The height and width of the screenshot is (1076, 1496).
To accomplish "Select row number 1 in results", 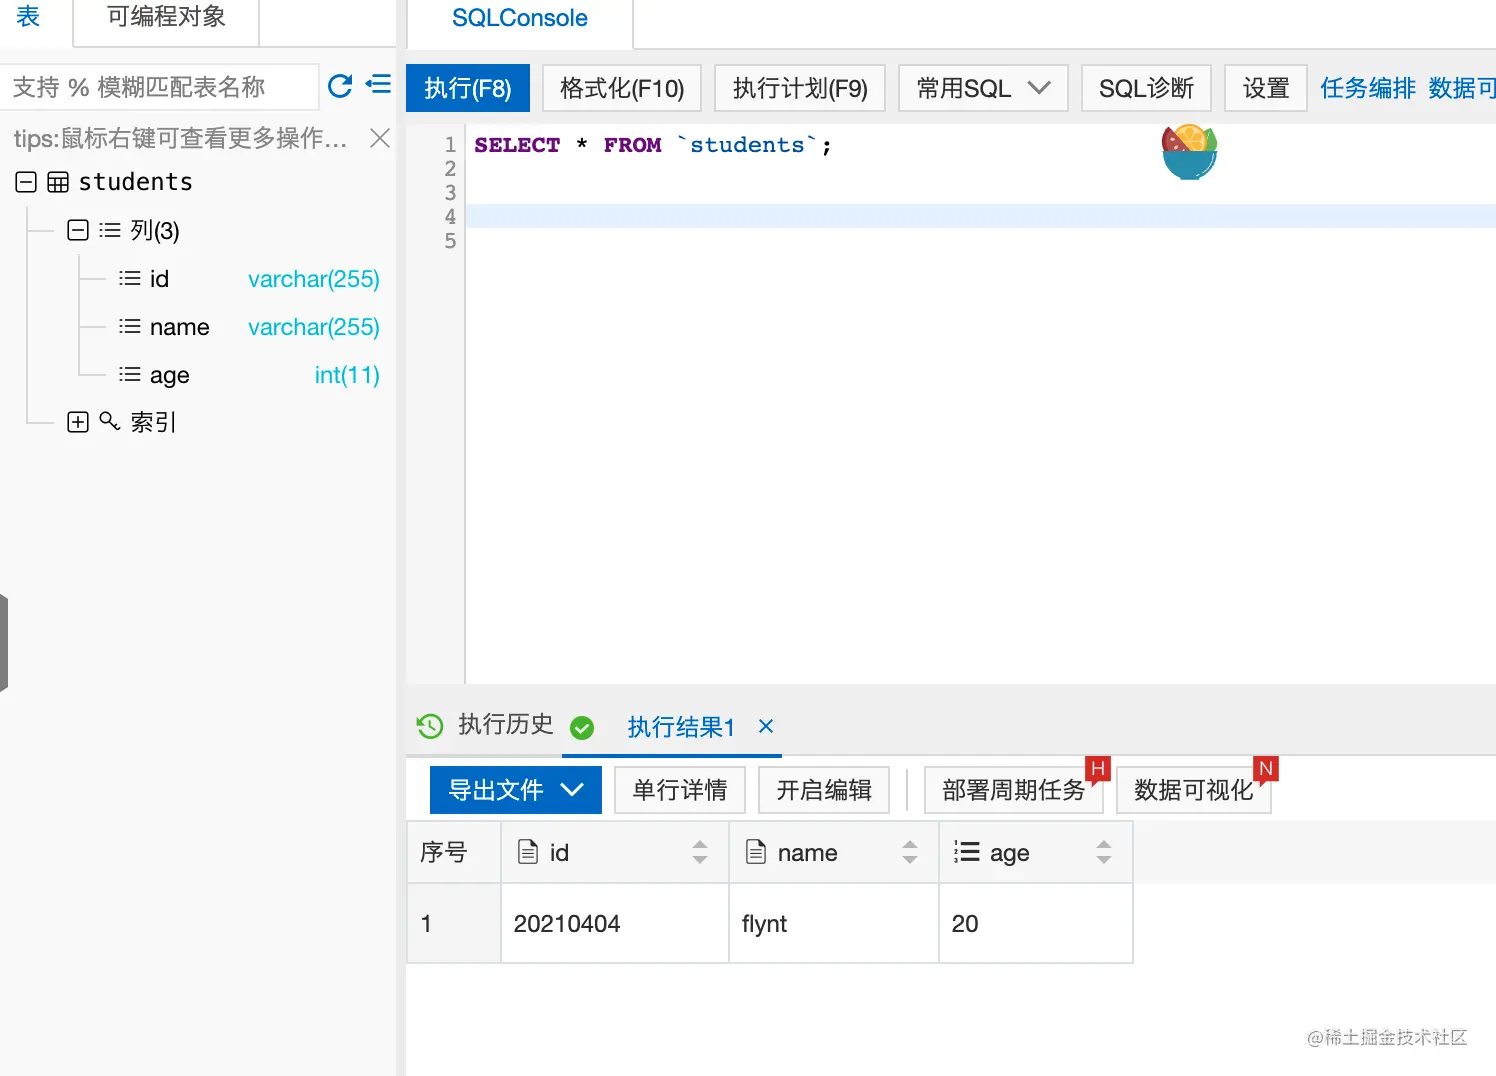I will pos(454,924).
